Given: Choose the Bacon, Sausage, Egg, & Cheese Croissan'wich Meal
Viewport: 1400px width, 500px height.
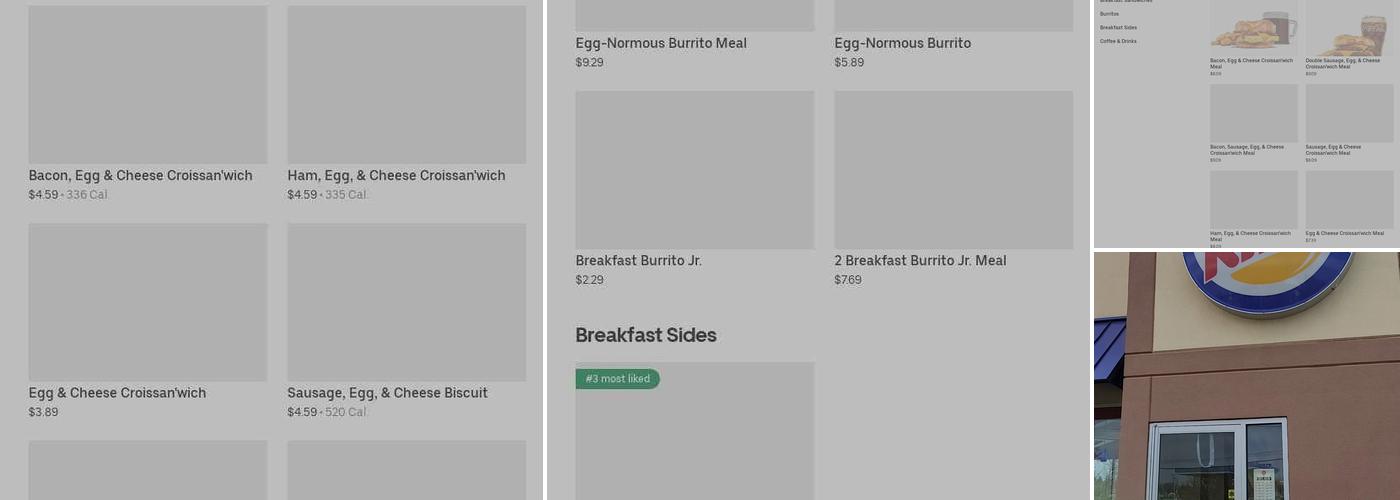Looking at the screenshot, I should 1253,113.
